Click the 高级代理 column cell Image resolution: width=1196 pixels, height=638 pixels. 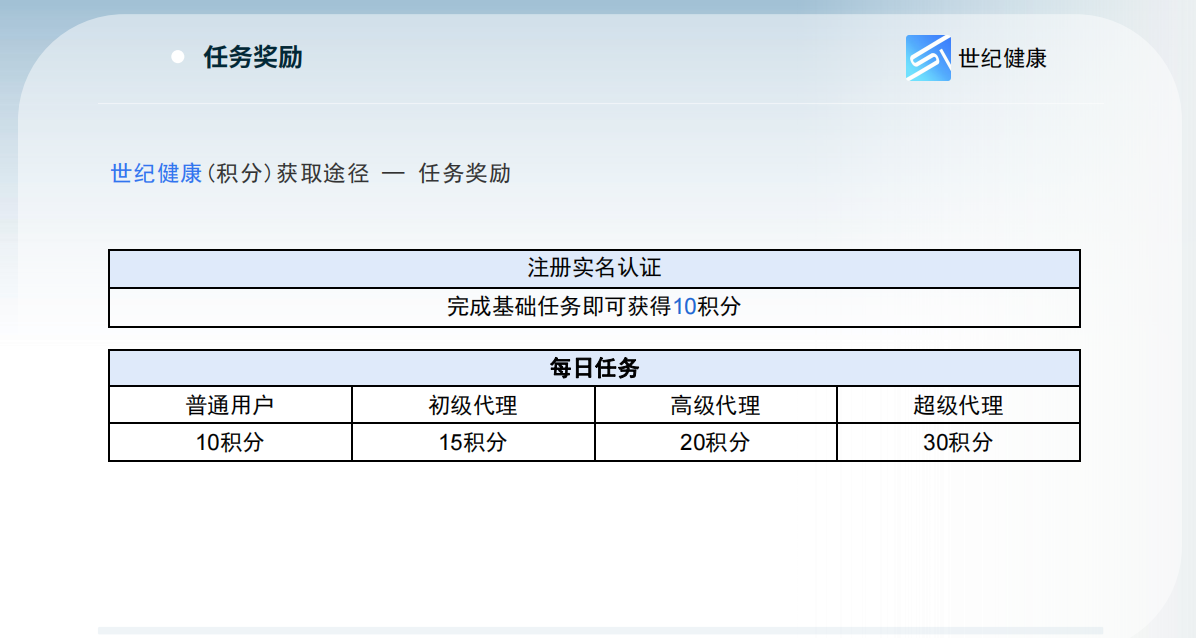715,405
